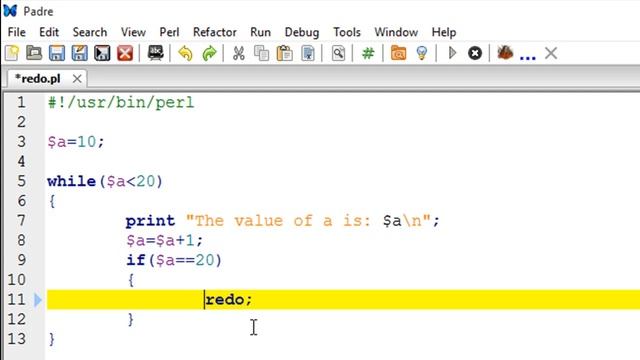Click the gray X icon ending toolbar
This screenshot has width=640, height=360.
(551, 53)
